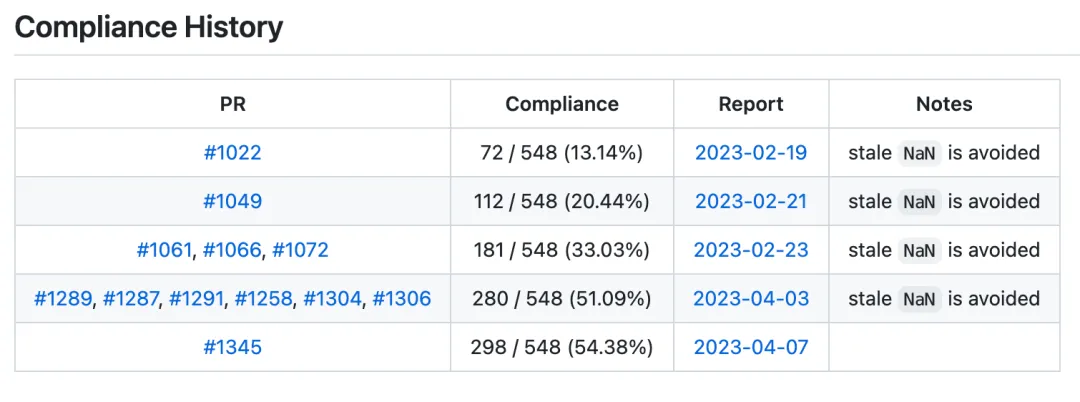
Task: Open pull request #1022 link
Action: pos(233,153)
